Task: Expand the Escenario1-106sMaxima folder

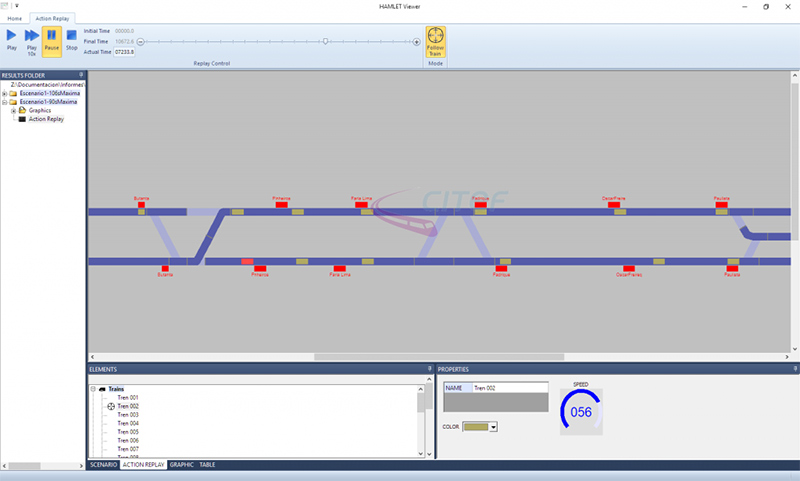Action: coord(5,93)
